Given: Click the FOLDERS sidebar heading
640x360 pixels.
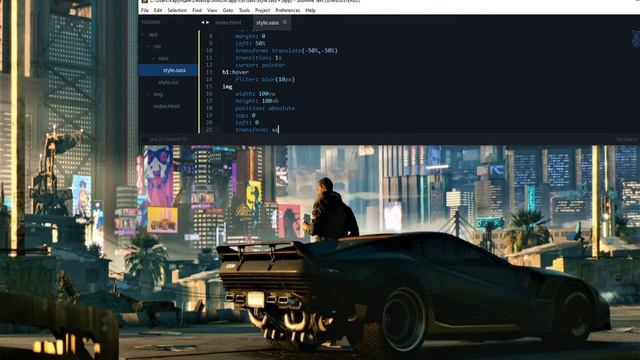Looking at the screenshot, I should pos(151,22).
